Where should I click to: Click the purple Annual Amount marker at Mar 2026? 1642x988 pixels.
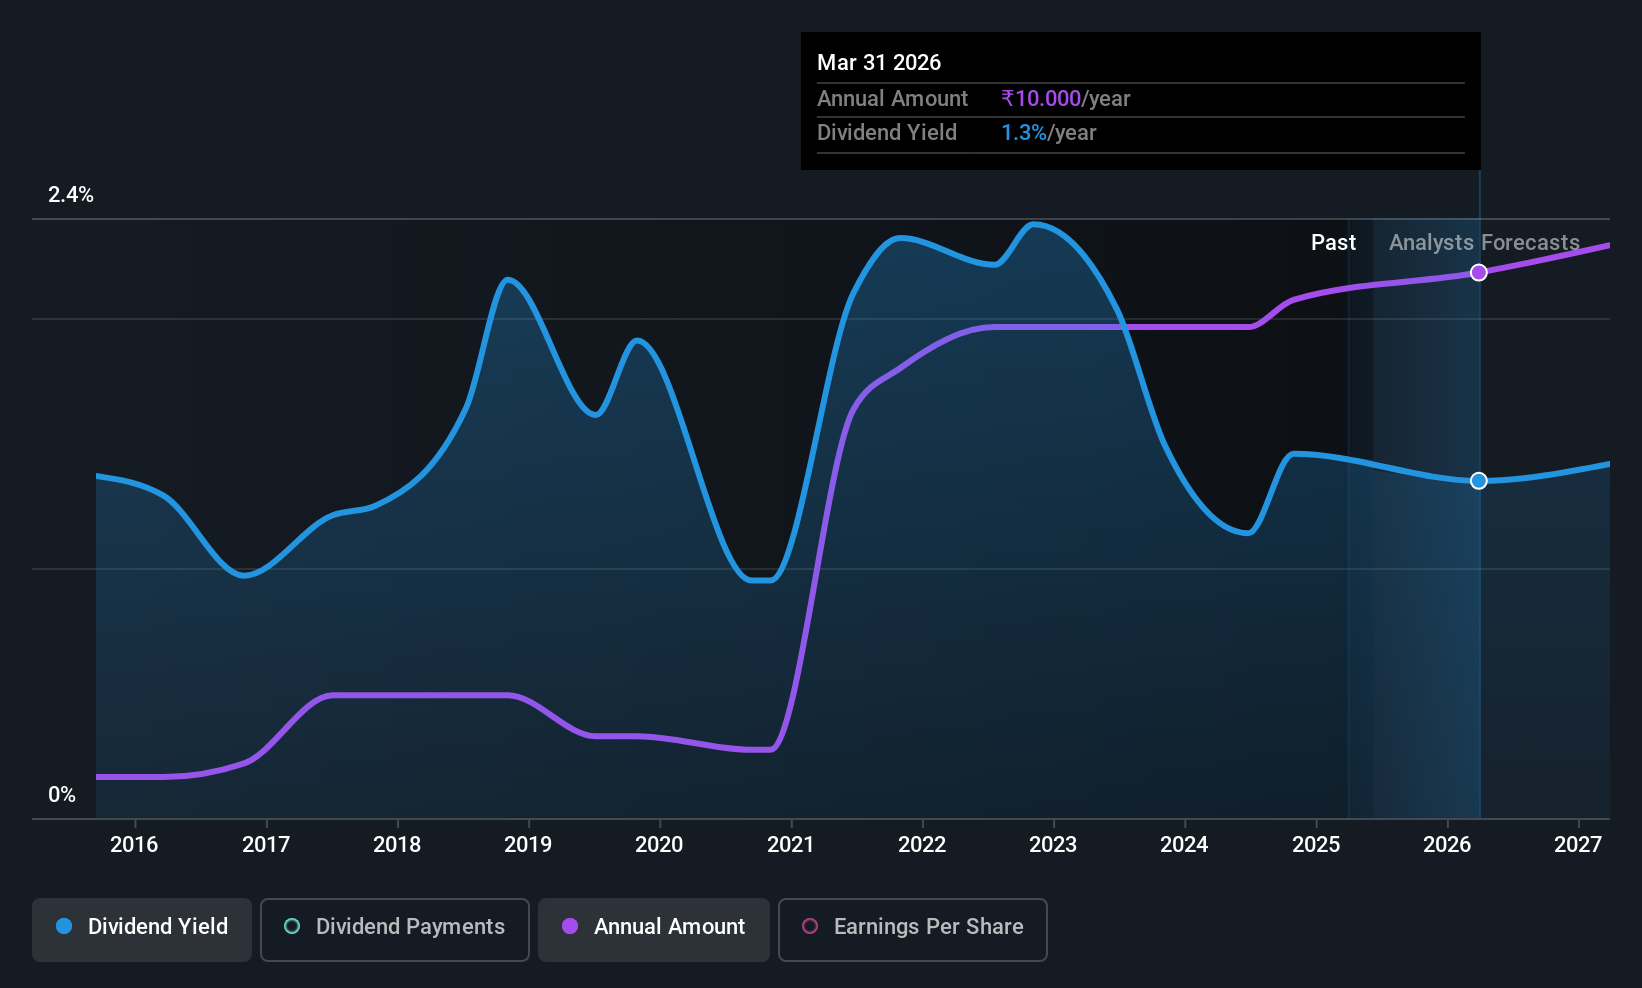pyautogui.click(x=1479, y=273)
